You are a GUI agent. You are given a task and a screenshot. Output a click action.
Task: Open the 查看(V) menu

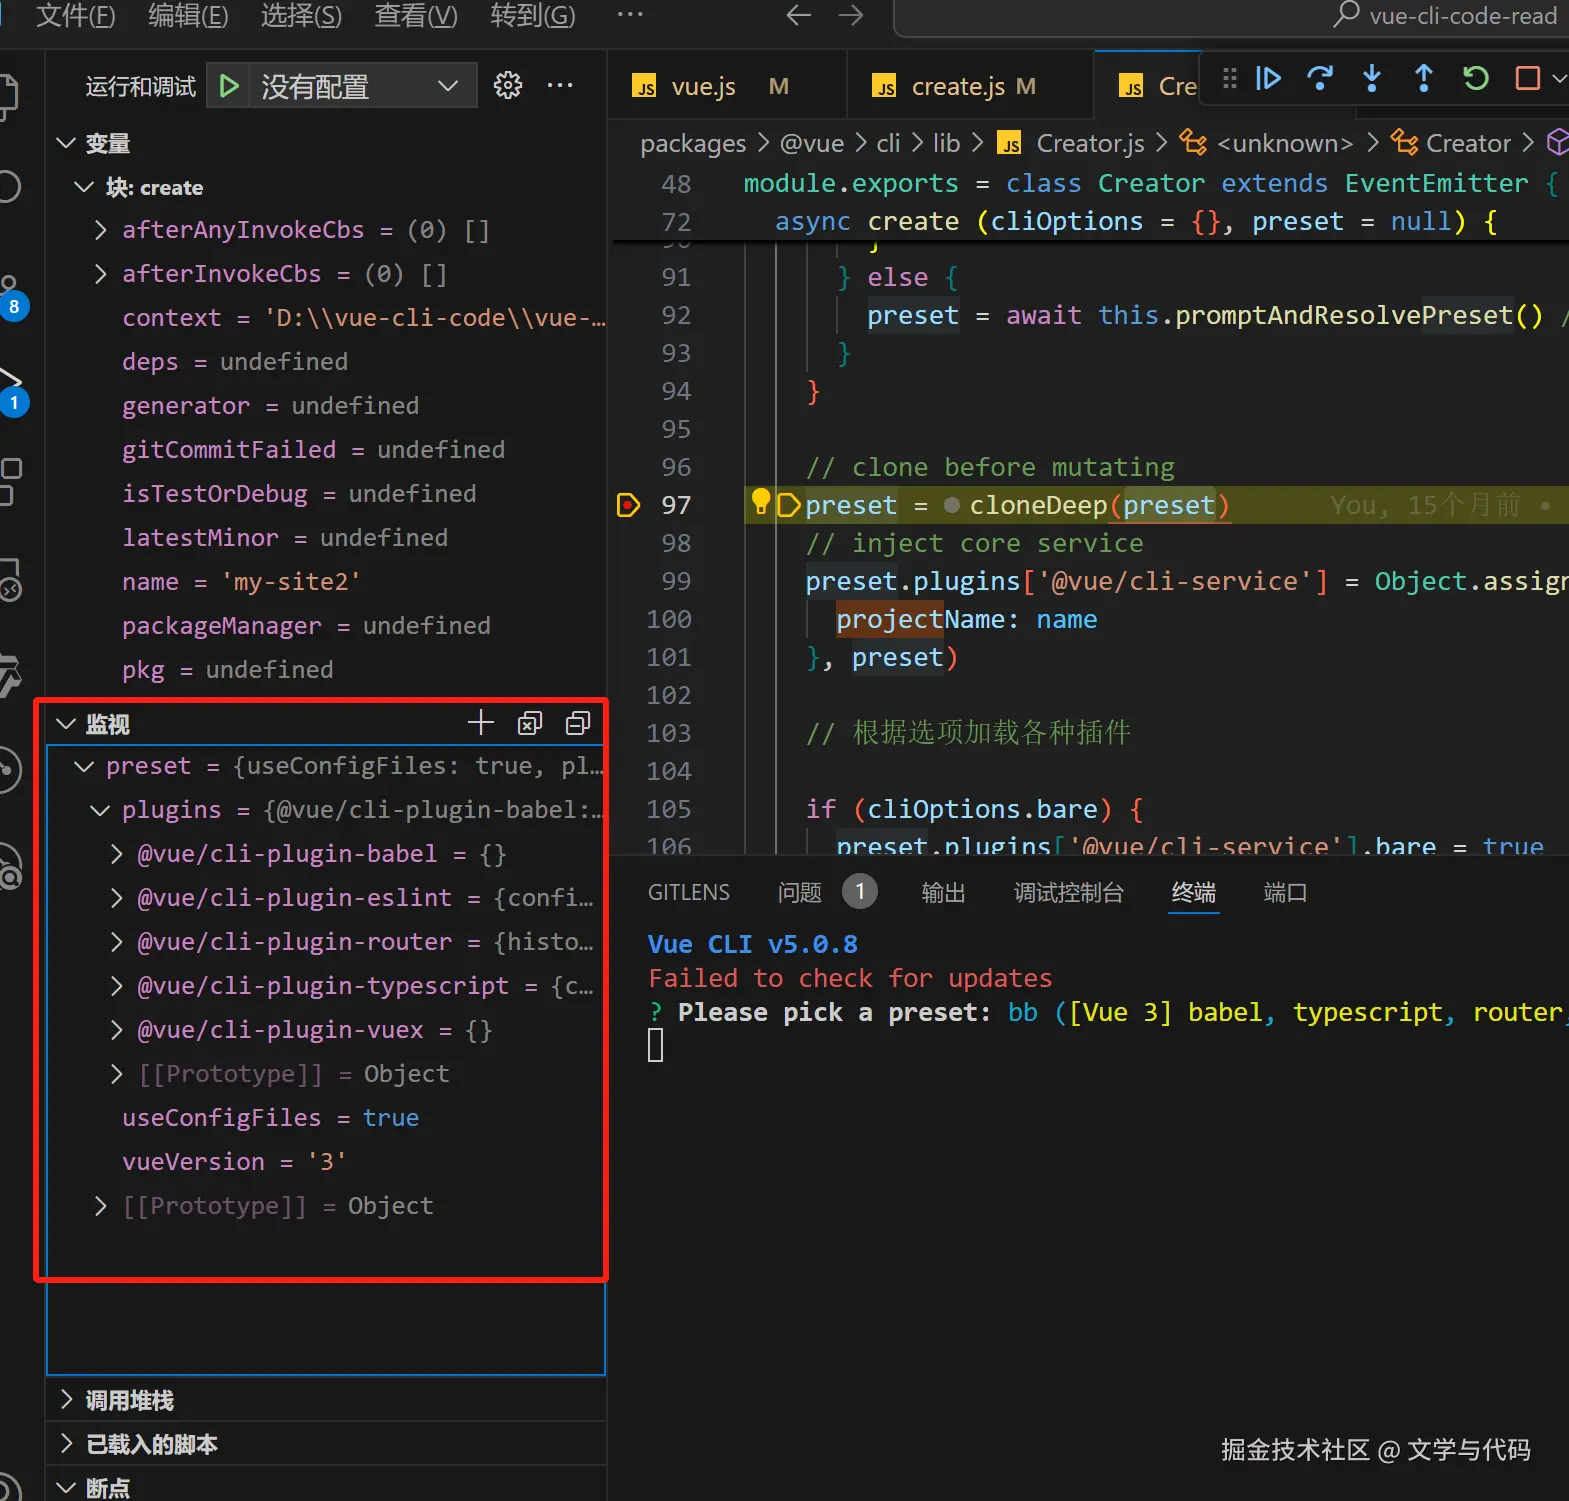tap(416, 15)
